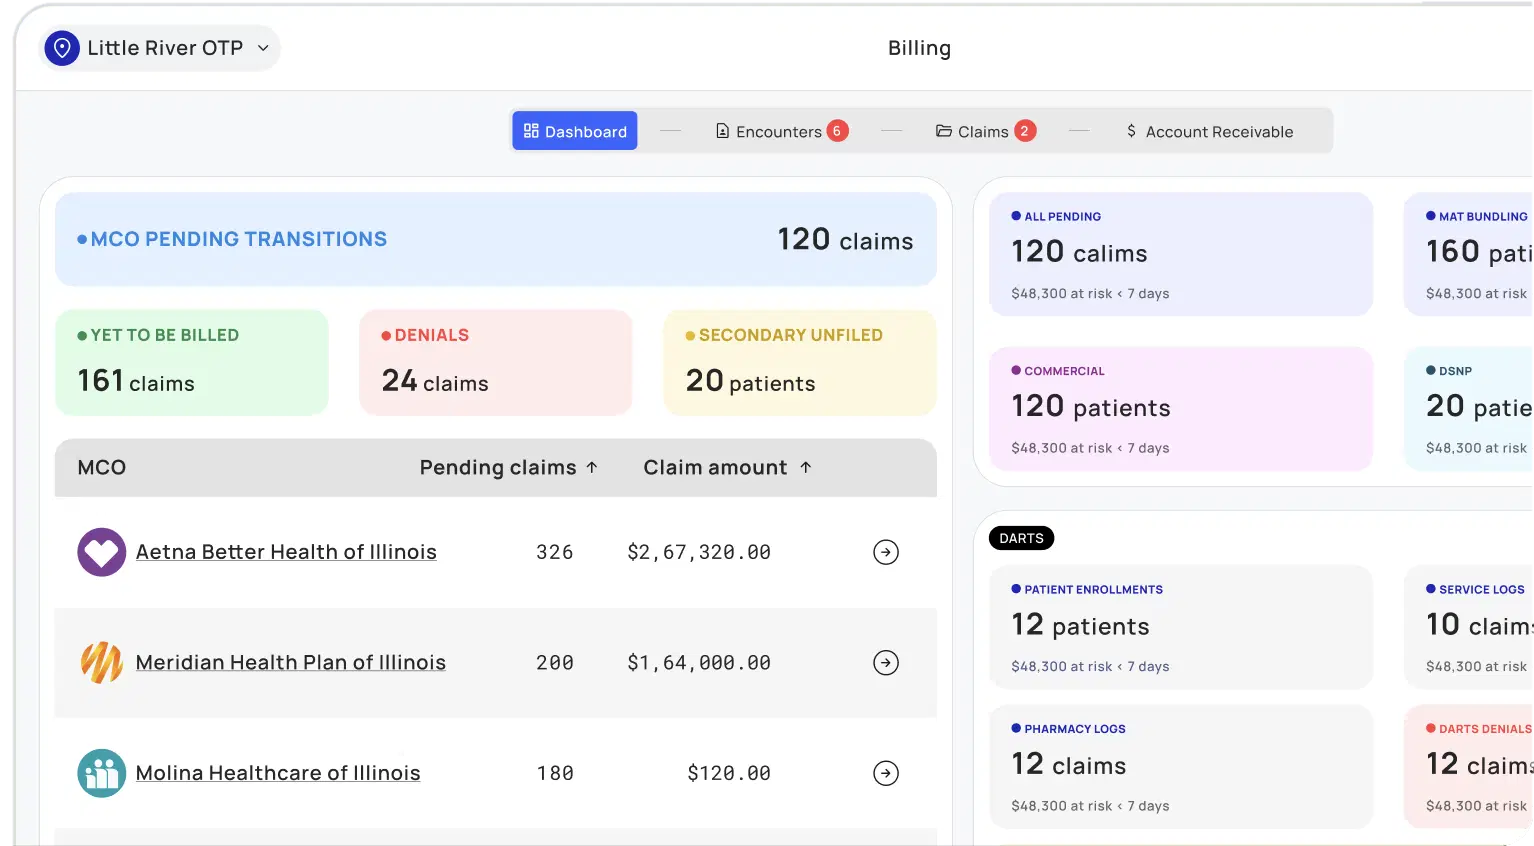Click the MCO column header
The image size is (1534, 846).
click(x=102, y=467)
